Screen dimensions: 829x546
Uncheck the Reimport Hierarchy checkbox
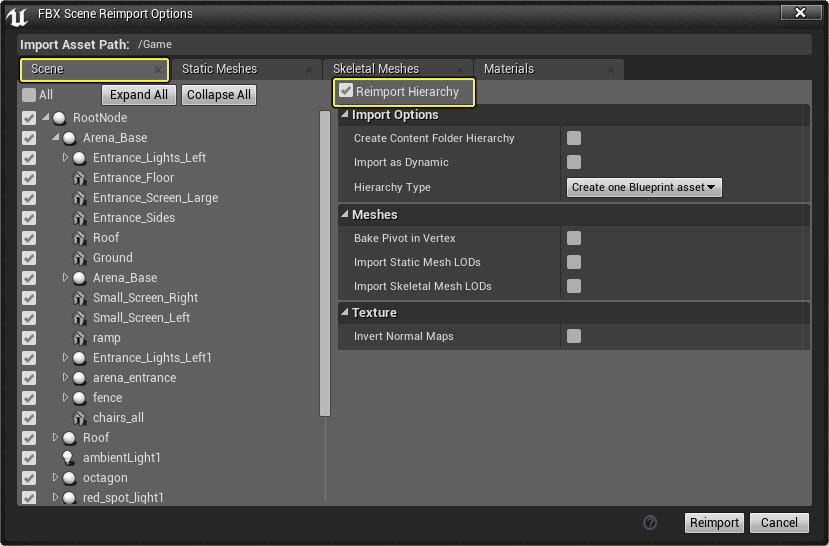346,92
